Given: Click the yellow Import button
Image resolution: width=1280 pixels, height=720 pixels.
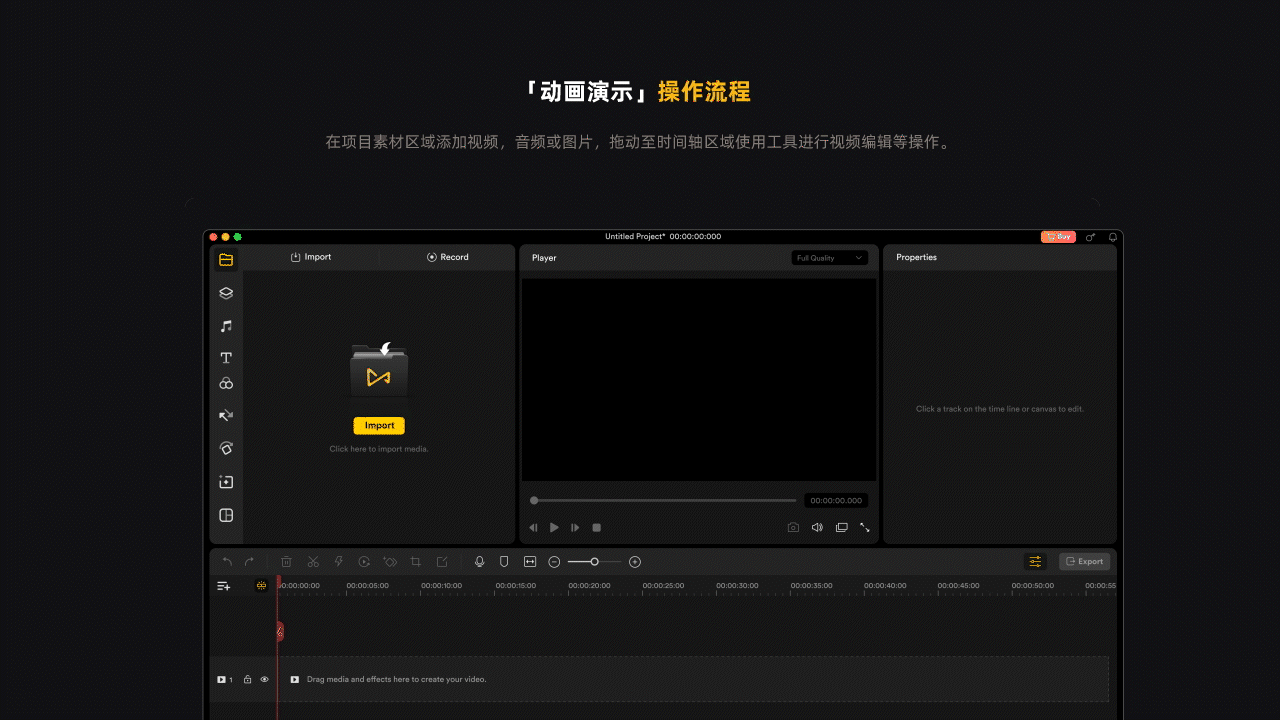Looking at the screenshot, I should 379,426.
